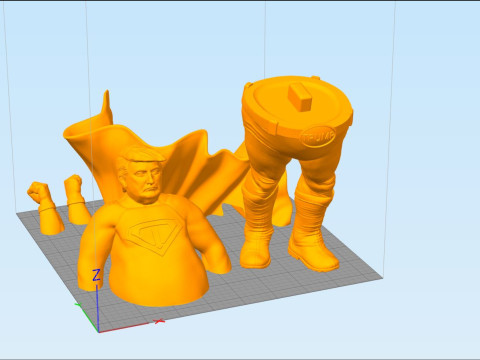Select the head of the bust model
This screenshot has width=480, height=360.
tap(142, 175)
